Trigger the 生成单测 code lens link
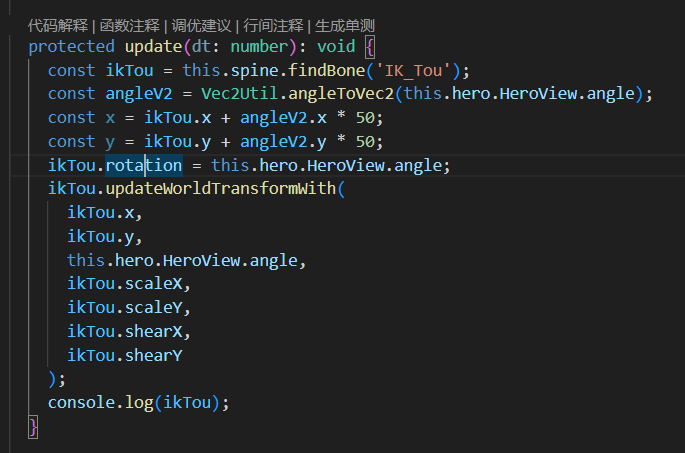Image resolution: width=685 pixels, height=453 pixels. pyautogui.click(x=346, y=25)
